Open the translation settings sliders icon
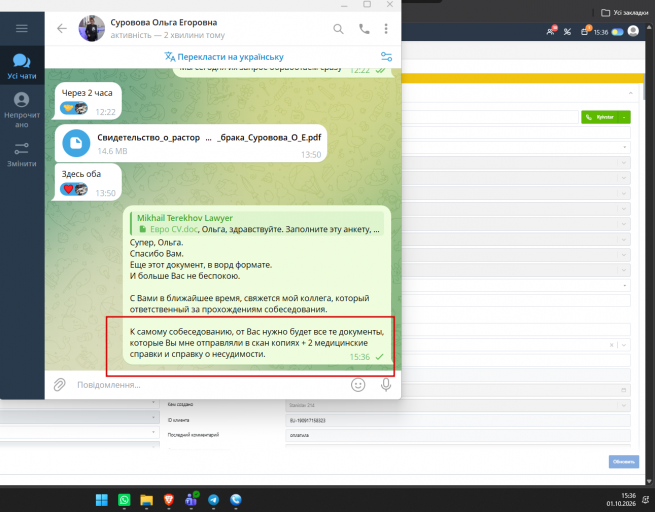 click(x=386, y=56)
